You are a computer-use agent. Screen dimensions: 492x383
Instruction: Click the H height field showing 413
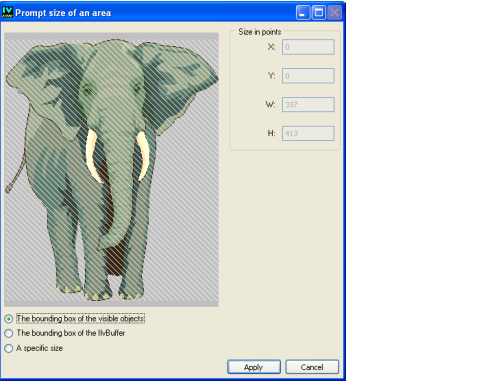point(308,133)
